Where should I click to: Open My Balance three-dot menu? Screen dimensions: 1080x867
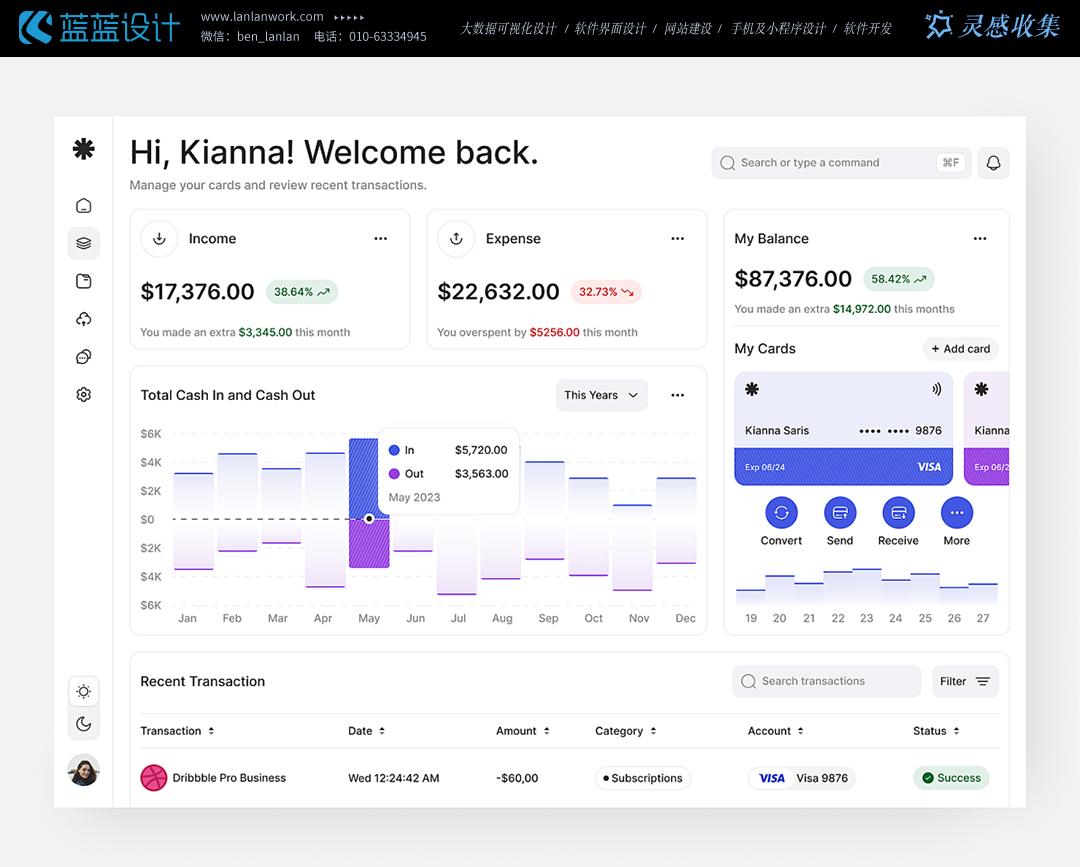coord(979,239)
